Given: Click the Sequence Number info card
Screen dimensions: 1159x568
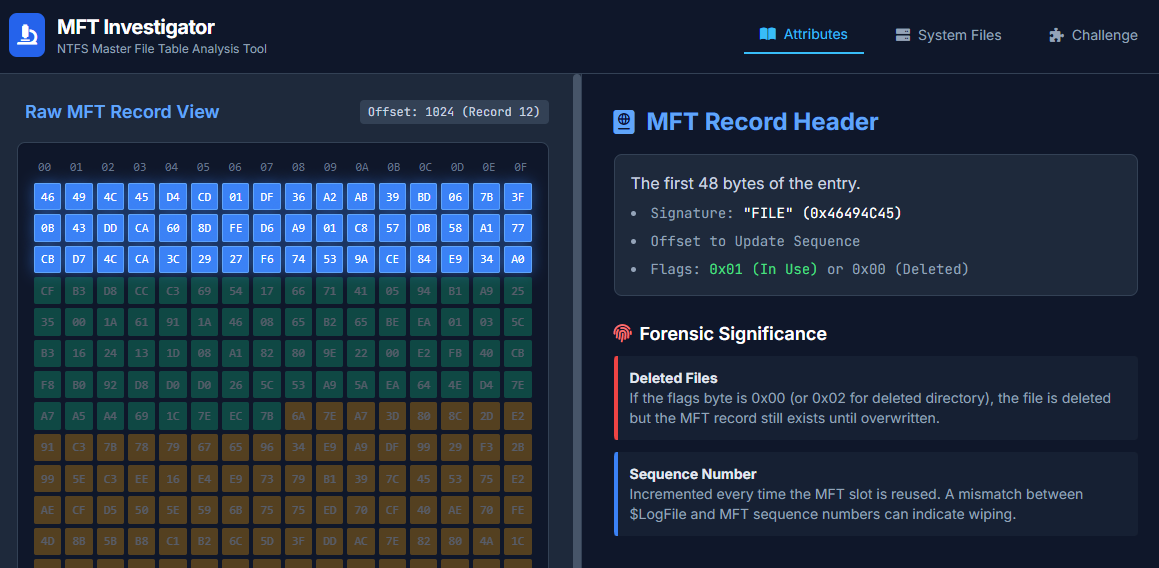Looking at the screenshot, I should click(x=875, y=494).
